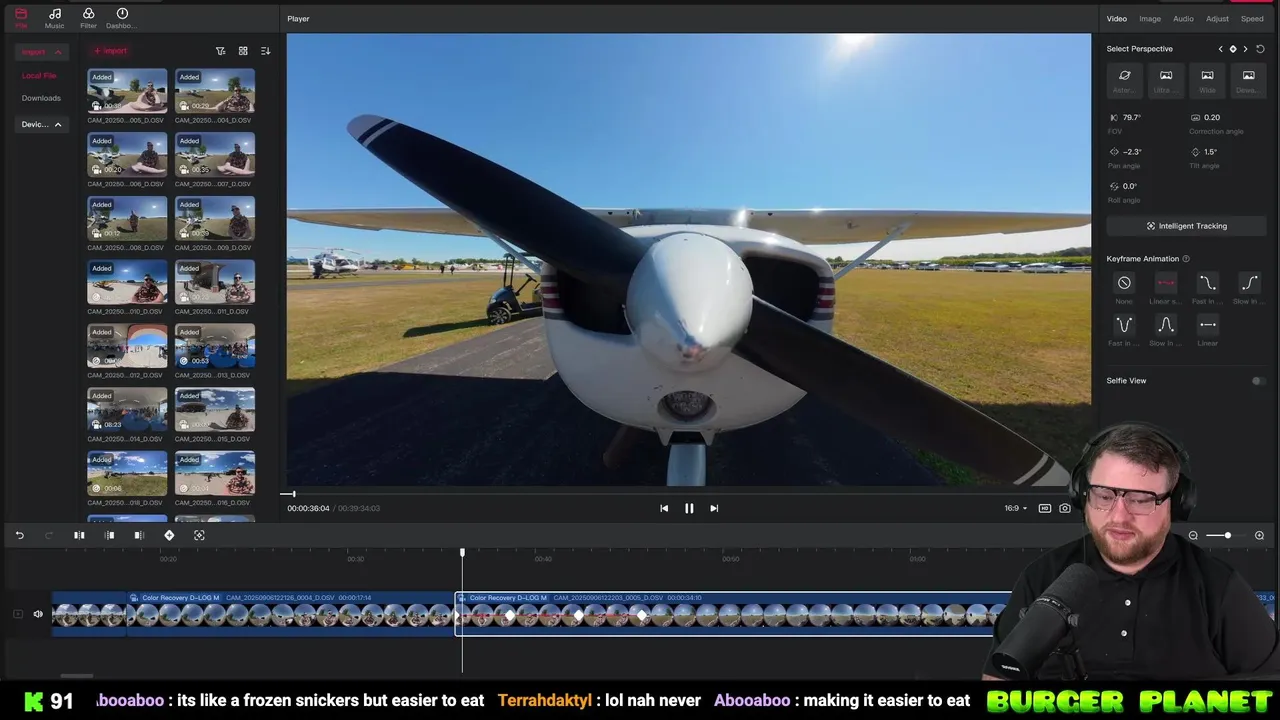Edit the FOV value 79.7°
The width and height of the screenshot is (1280, 720).
click(1132, 117)
